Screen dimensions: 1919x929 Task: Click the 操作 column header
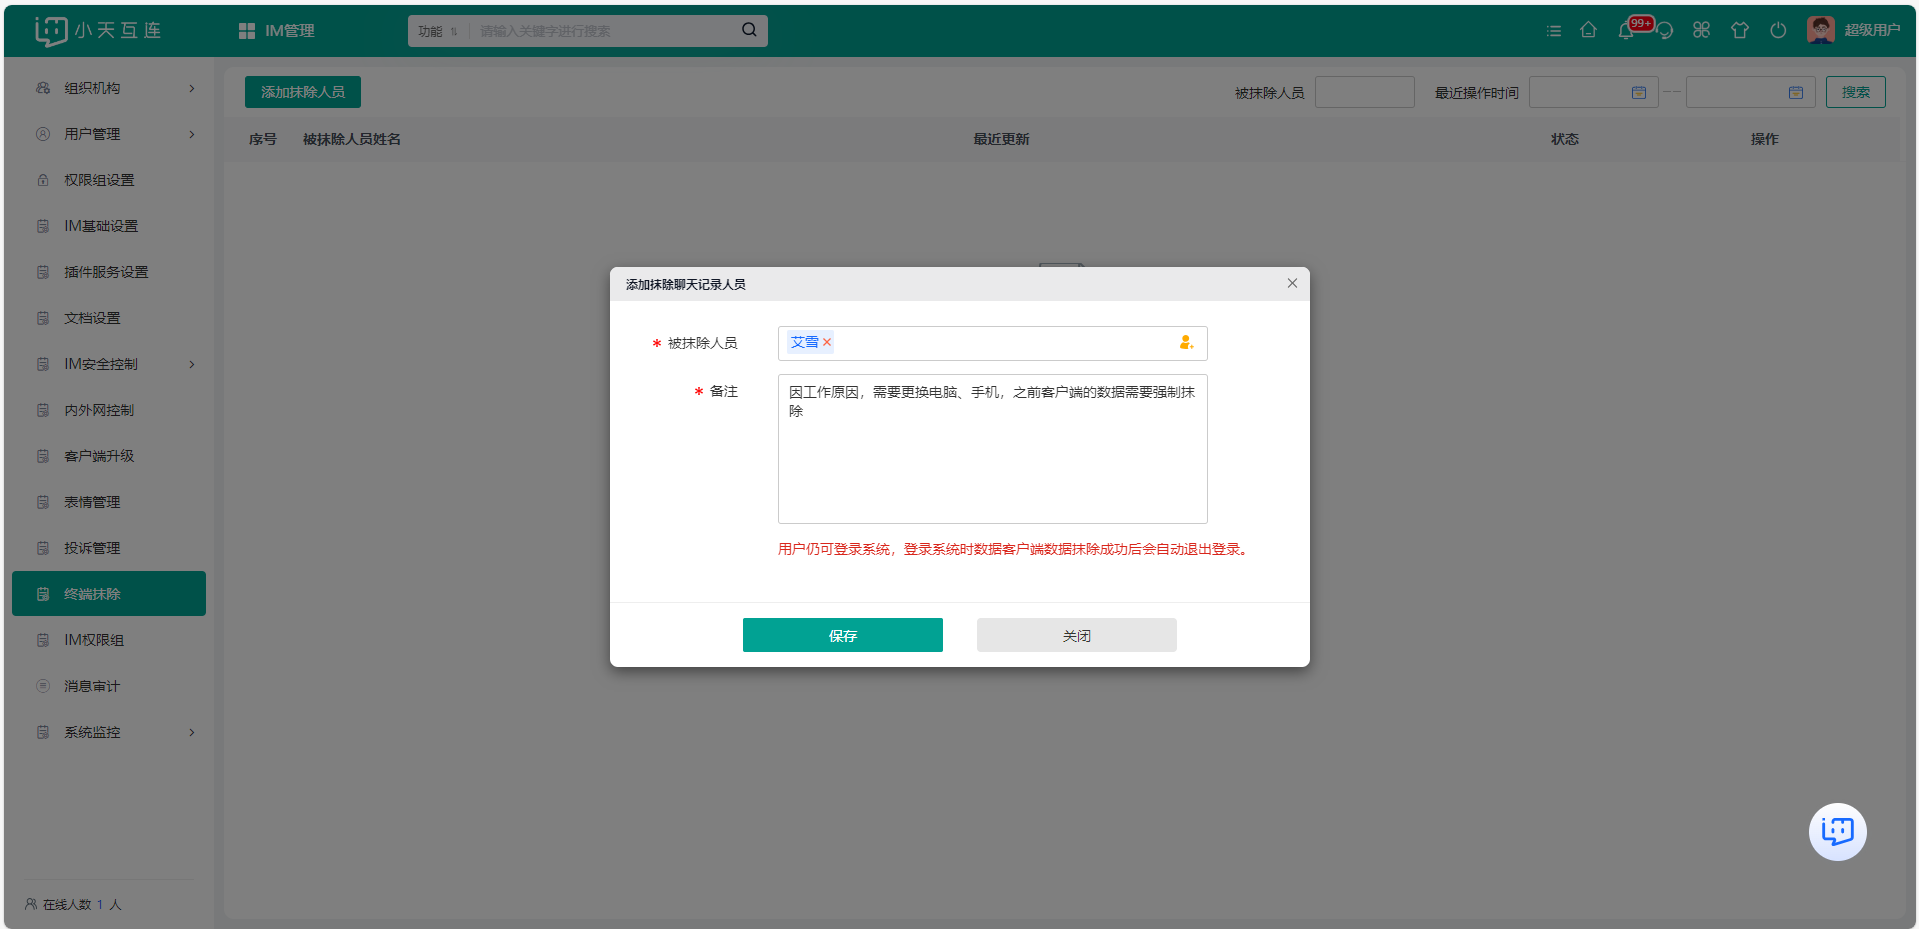(1765, 139)
